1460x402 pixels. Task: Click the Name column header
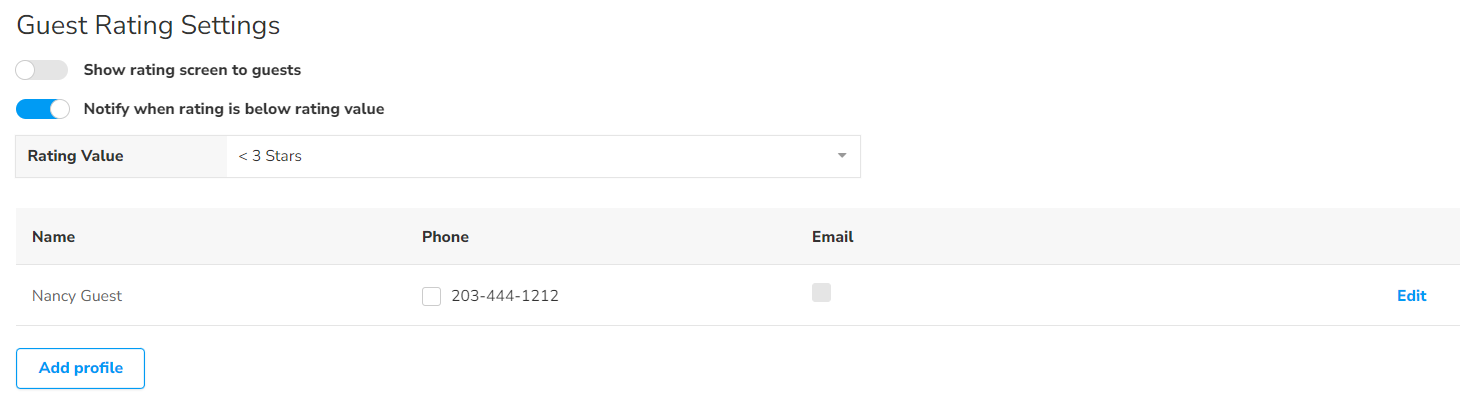coord(54,237)
